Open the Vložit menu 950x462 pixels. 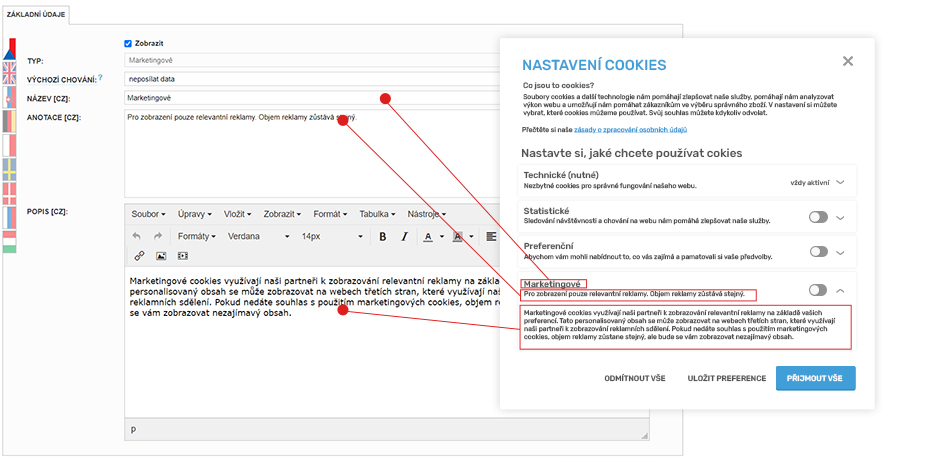pyautogui.click(x=239, y=214)
